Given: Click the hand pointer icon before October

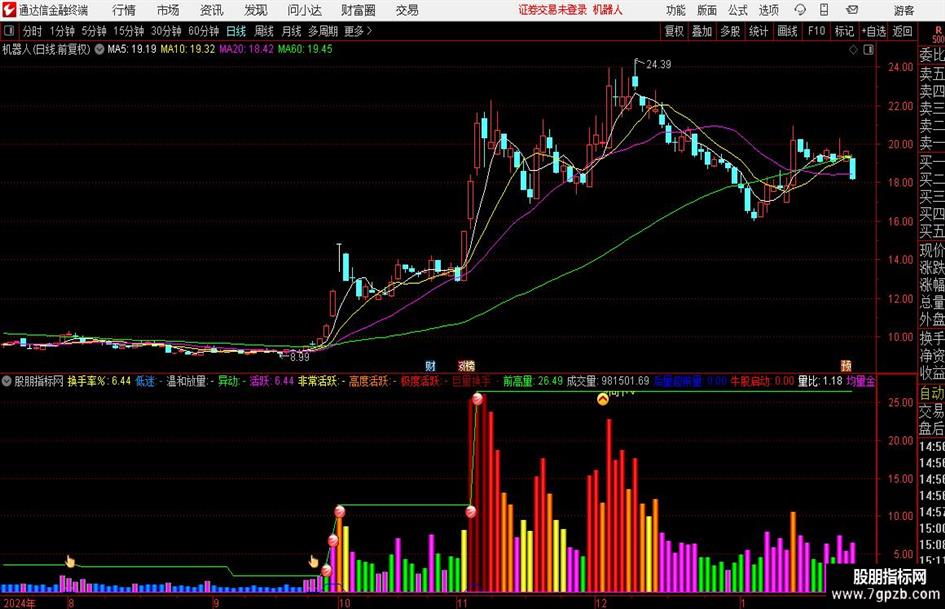Looking at the screenshot, I should tap(313, 561).
